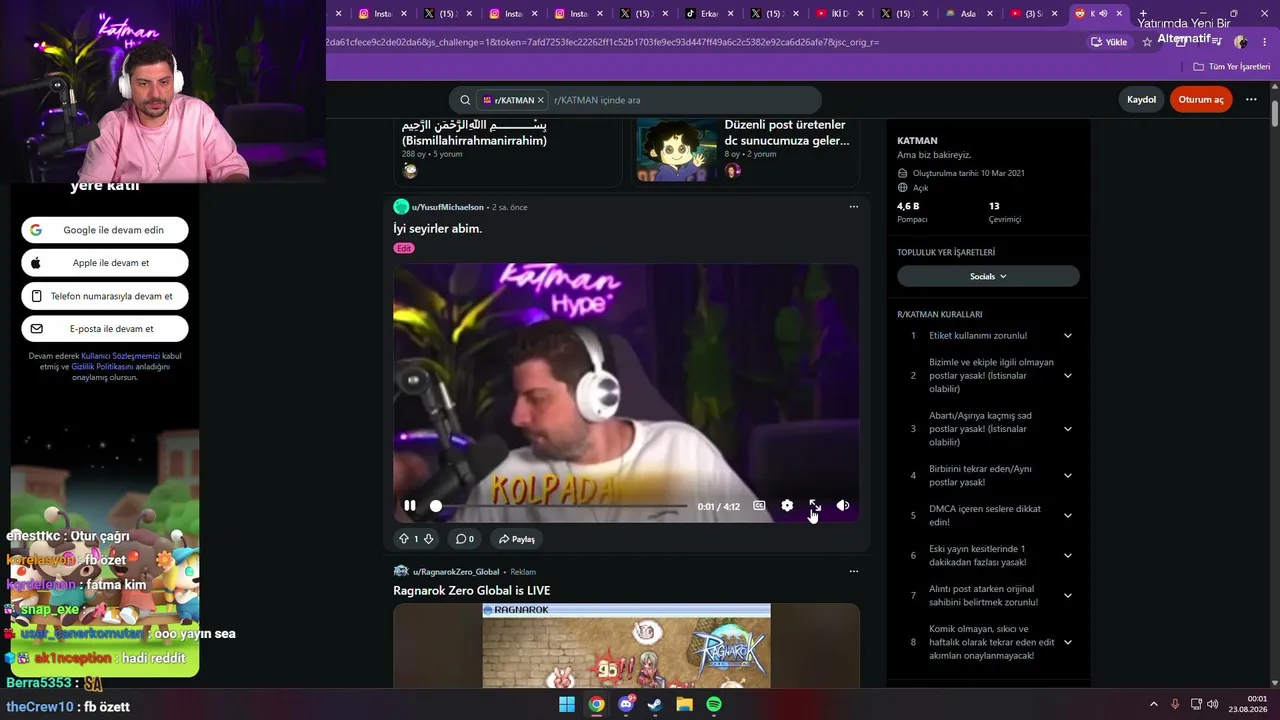
Task: Expand rule 6 Eski yayın kesitleri
Action: [1067, 556]
